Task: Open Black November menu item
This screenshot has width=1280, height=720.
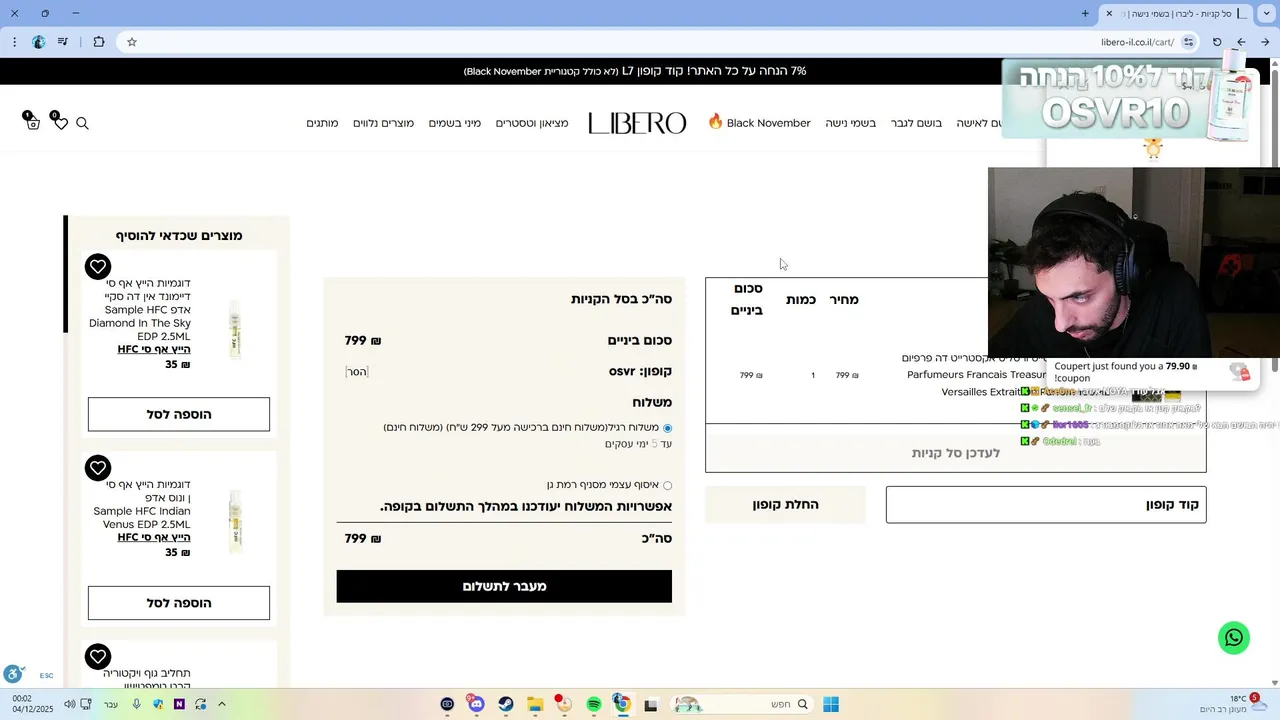Action: 759,123
